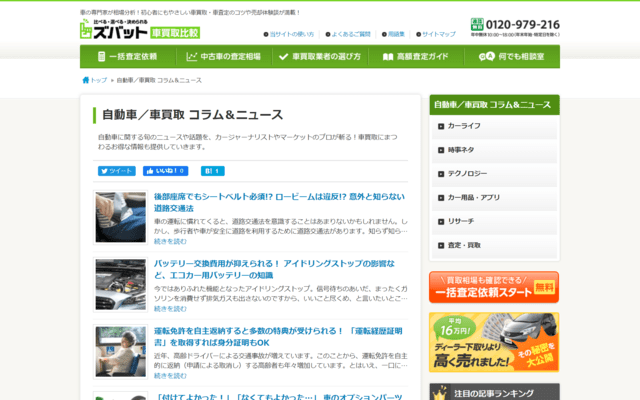Click the checkmark icon beside 車買取業者の選び方

[283, 57]
